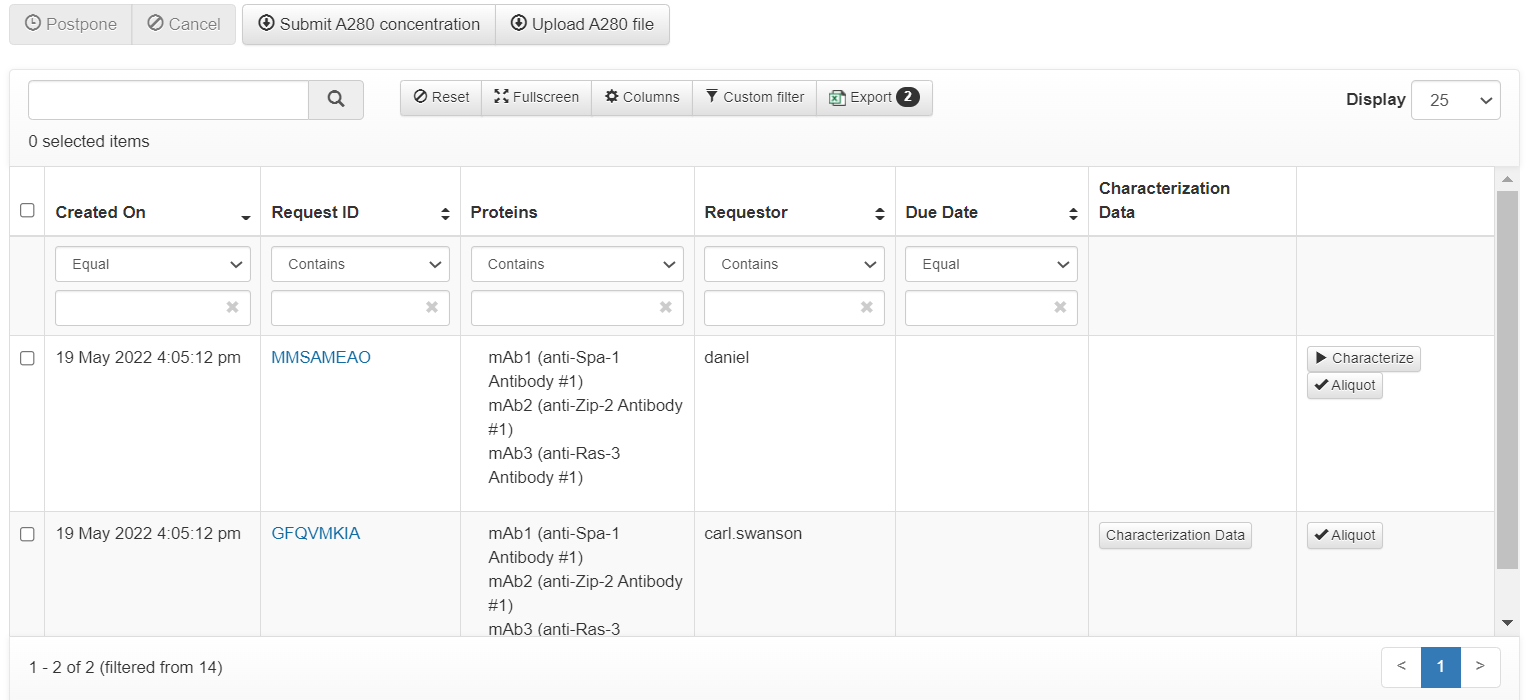This screenshot has height=700, width=1535.
Task: Open the Due Date Equal dropdown
Action: tap(991, 264)
